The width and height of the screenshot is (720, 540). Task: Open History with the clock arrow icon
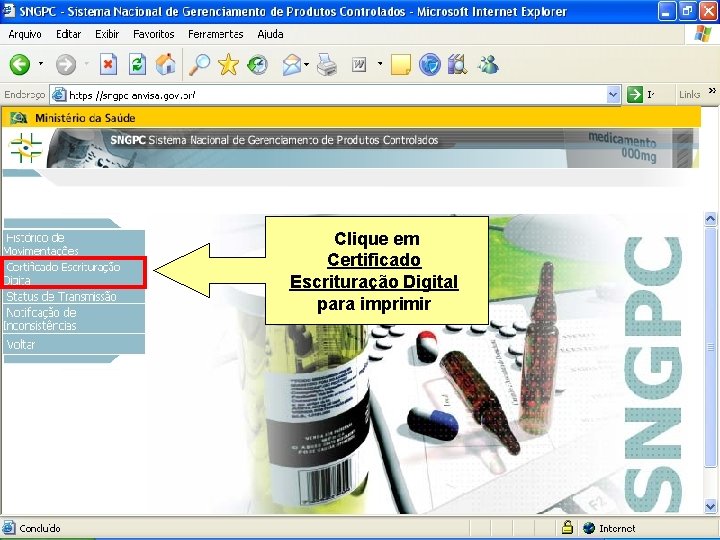coord(258,65)
